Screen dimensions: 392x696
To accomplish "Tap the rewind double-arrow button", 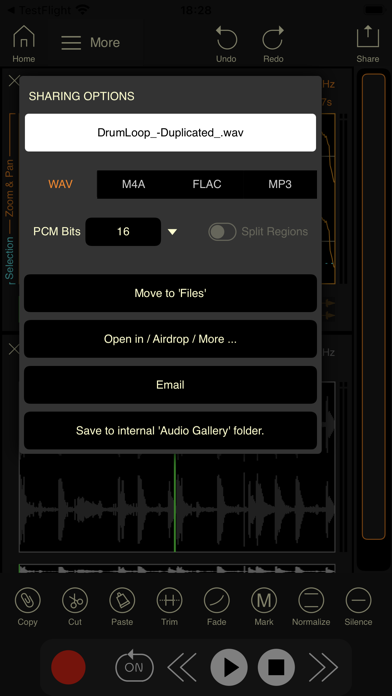I will (183, 667).
